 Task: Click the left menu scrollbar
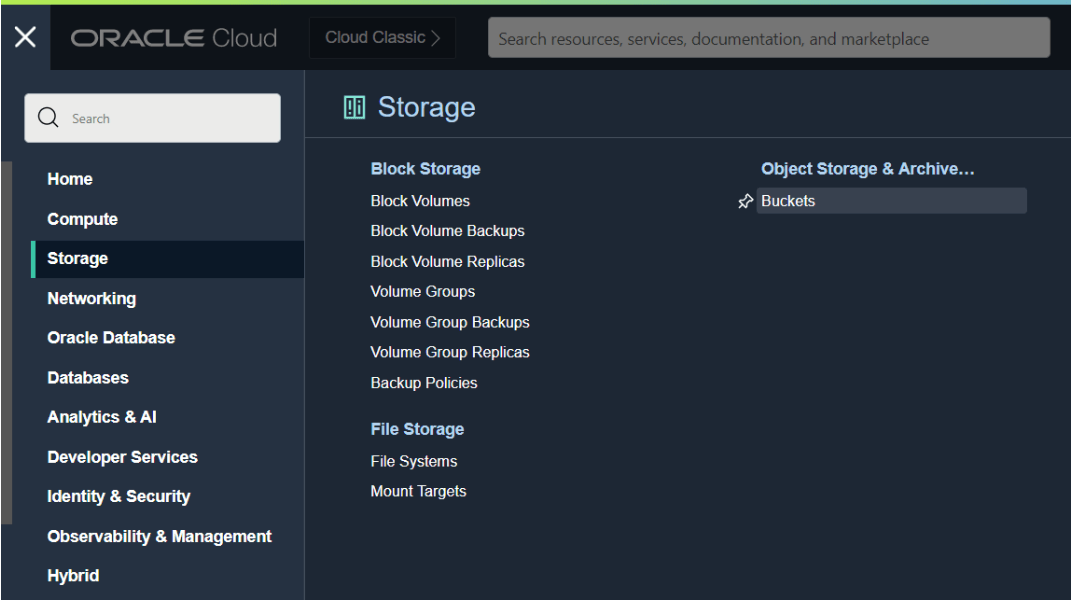pyautogui.click(x=6, y=340)
